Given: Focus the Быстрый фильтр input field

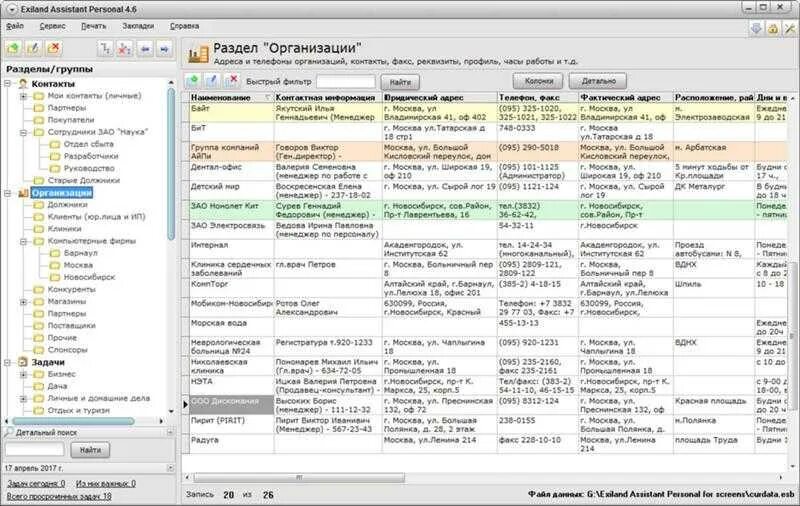Looking at the screenshot, I should click(345, 82).
